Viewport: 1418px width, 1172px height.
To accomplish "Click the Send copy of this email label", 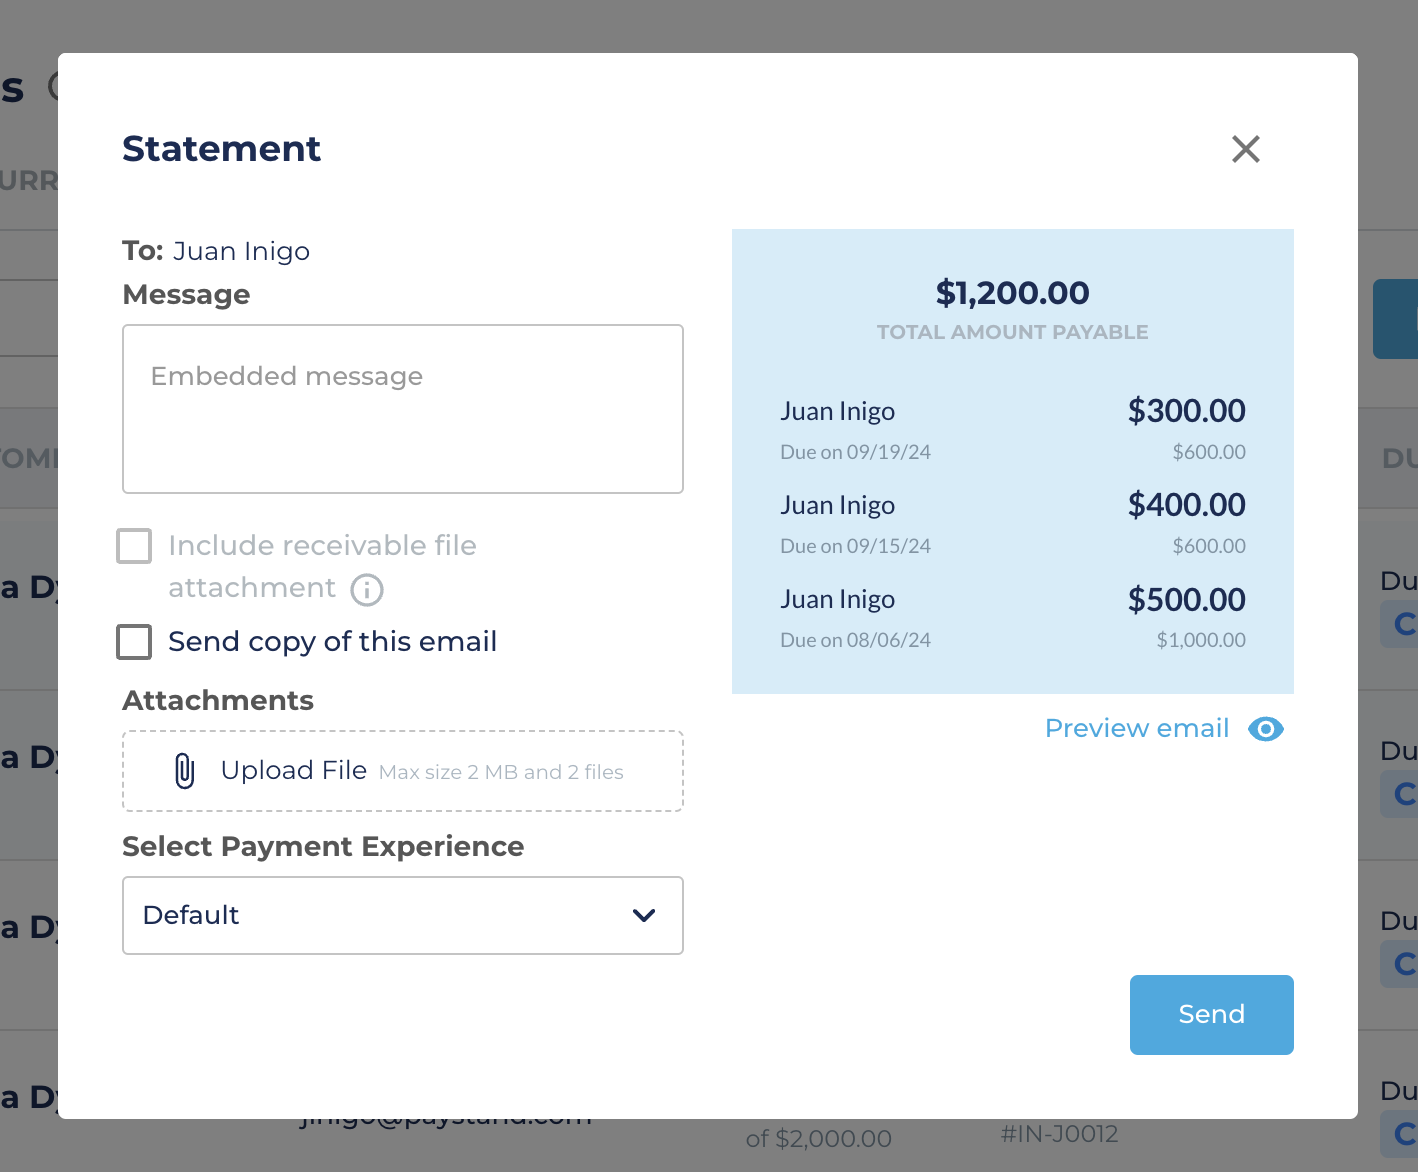I will coord(332,642).
